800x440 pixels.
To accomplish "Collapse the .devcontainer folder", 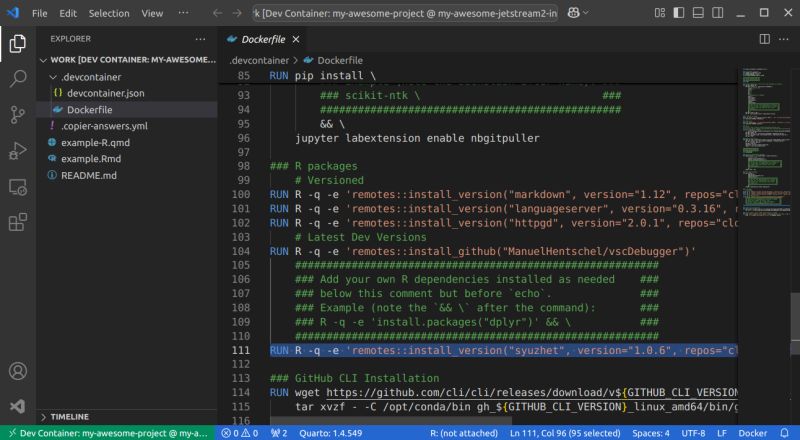I will [x=128, y=77].
